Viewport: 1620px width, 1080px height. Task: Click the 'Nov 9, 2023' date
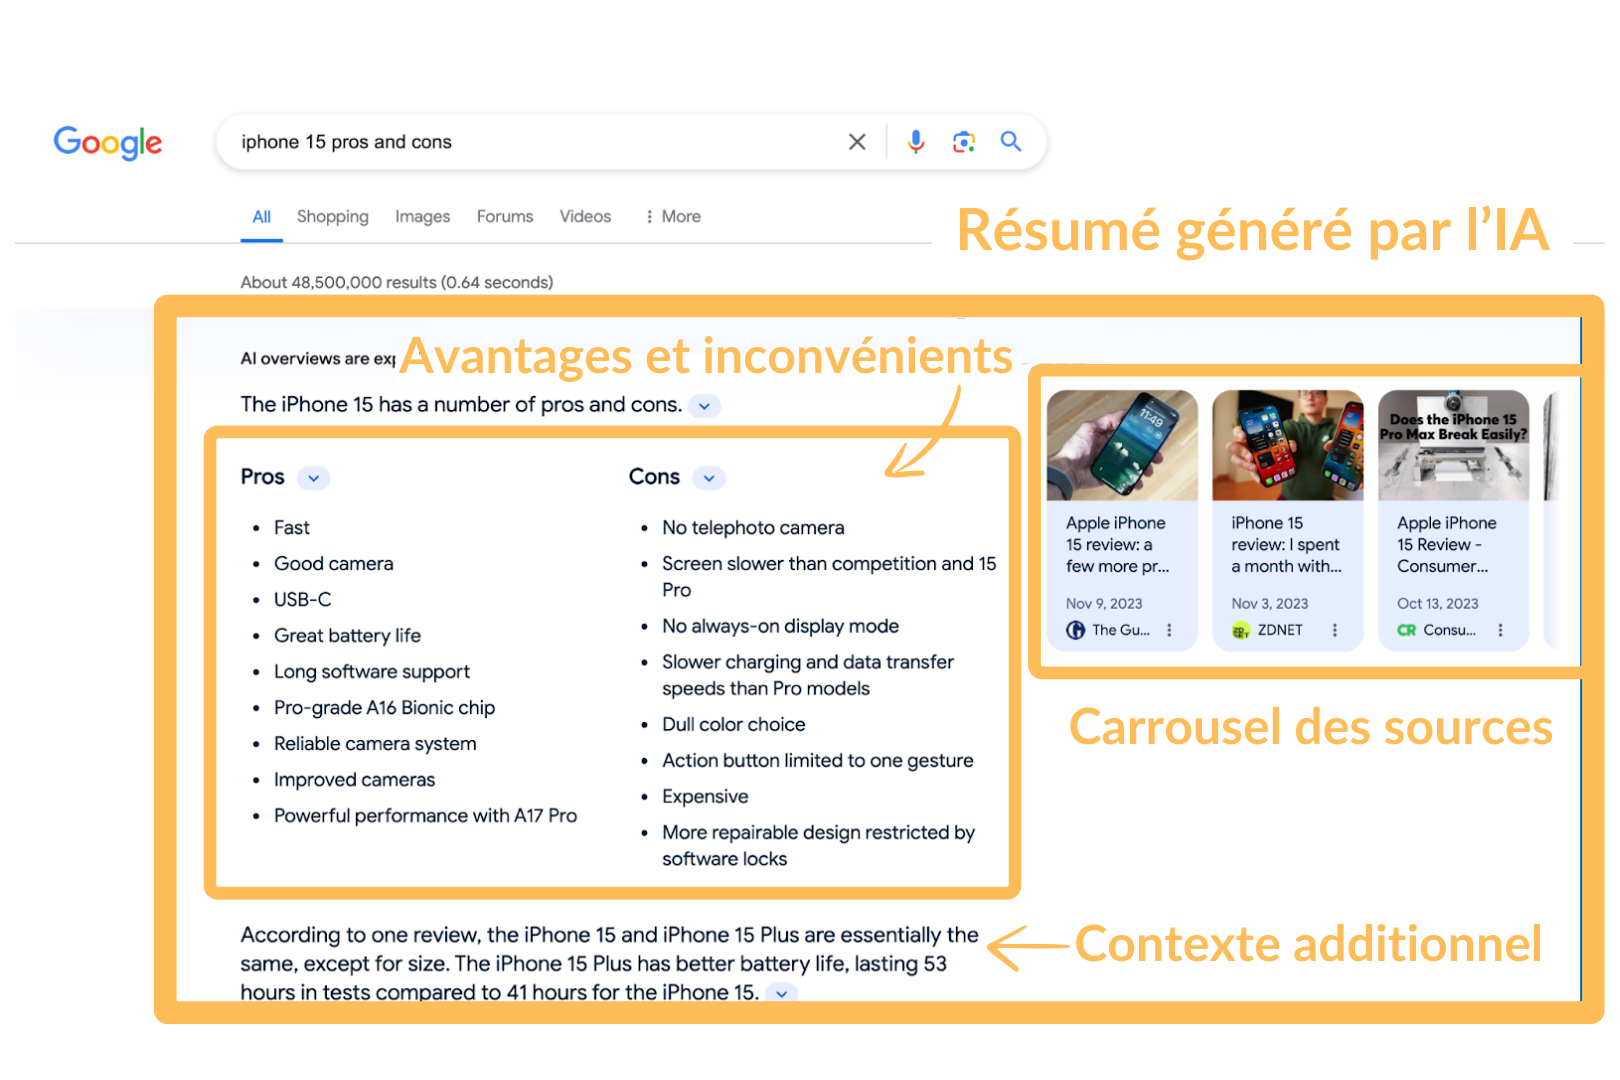(1104, 603)
